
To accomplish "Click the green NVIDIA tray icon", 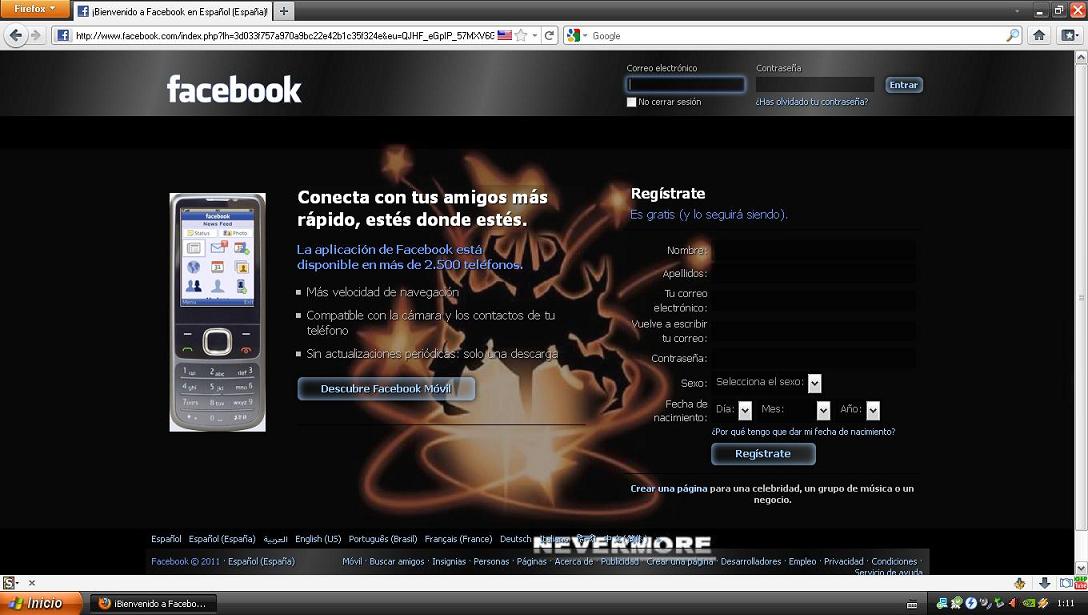I will pos(1030,604).
